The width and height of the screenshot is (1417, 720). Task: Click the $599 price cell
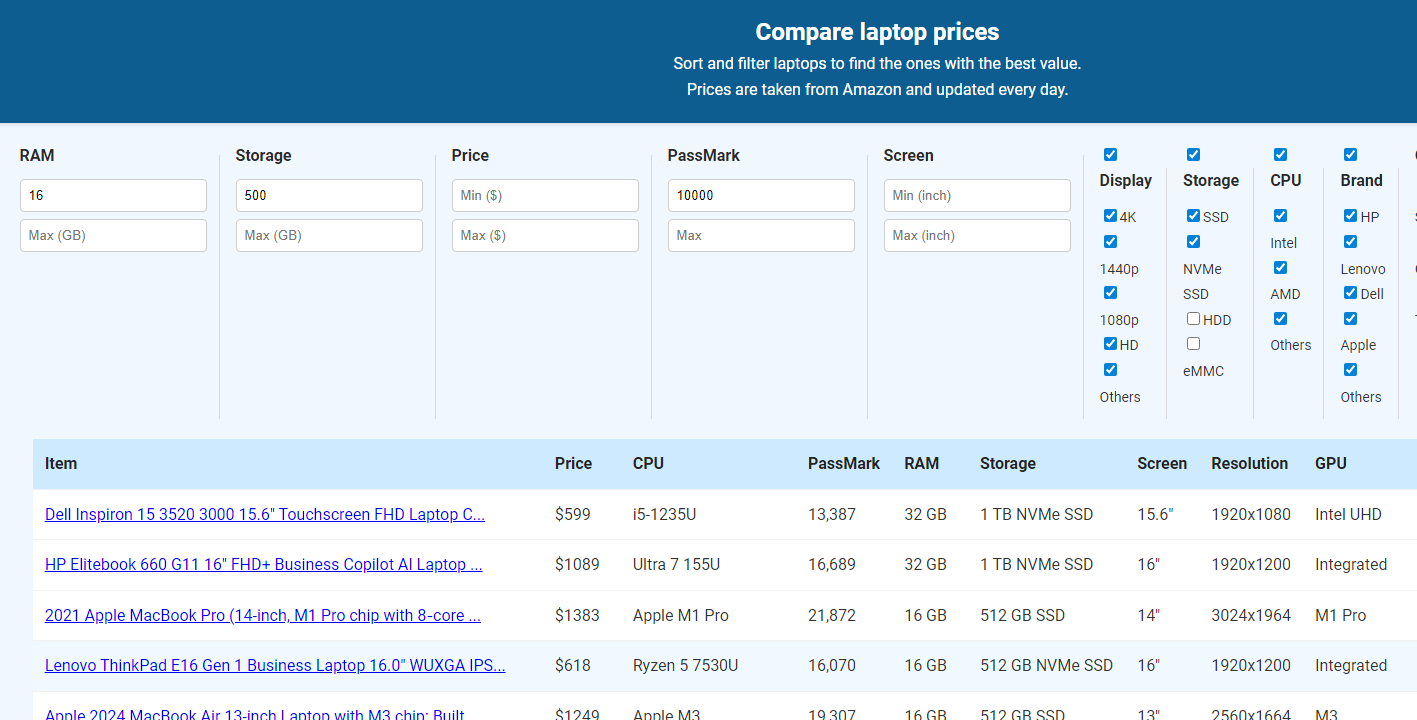tap(573, 514)
